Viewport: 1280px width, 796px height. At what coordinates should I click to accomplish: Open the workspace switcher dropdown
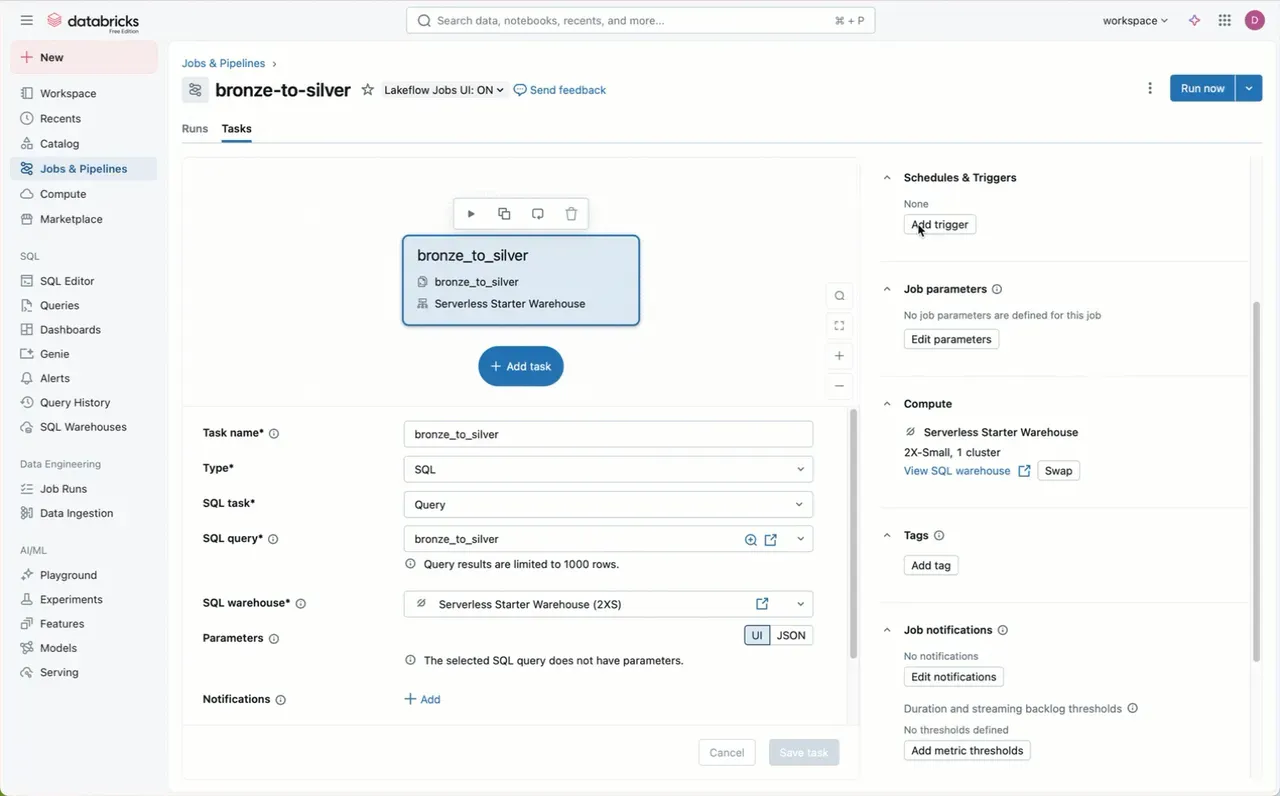(x=1135, y=20)
